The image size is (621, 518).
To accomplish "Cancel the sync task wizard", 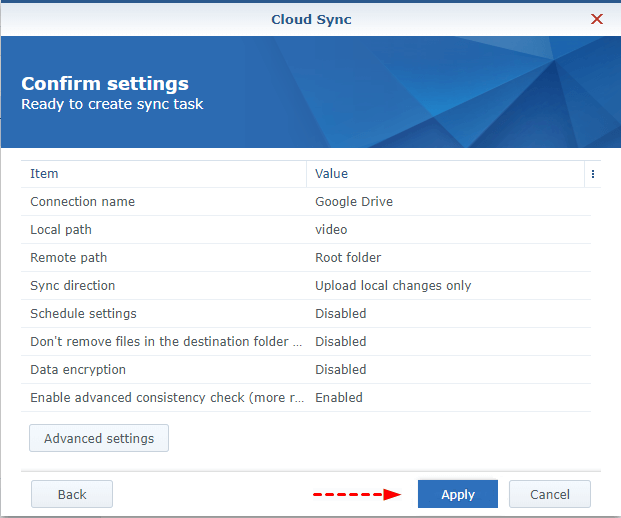I will pos(550,494).
